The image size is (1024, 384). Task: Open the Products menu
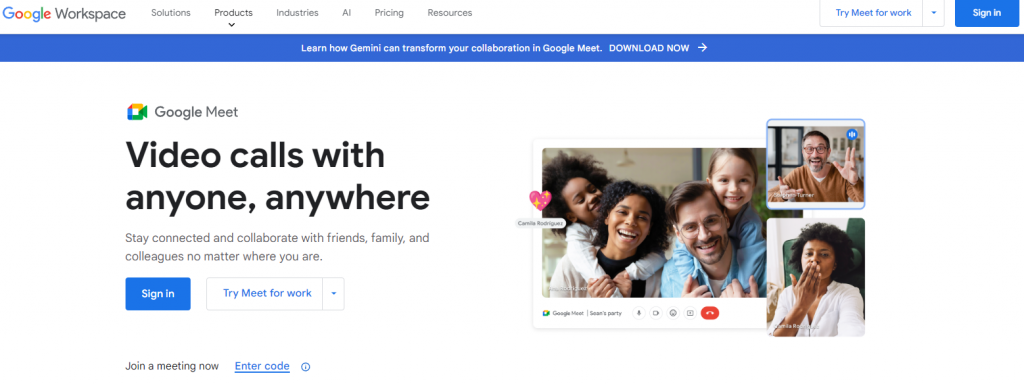point(233,12)
